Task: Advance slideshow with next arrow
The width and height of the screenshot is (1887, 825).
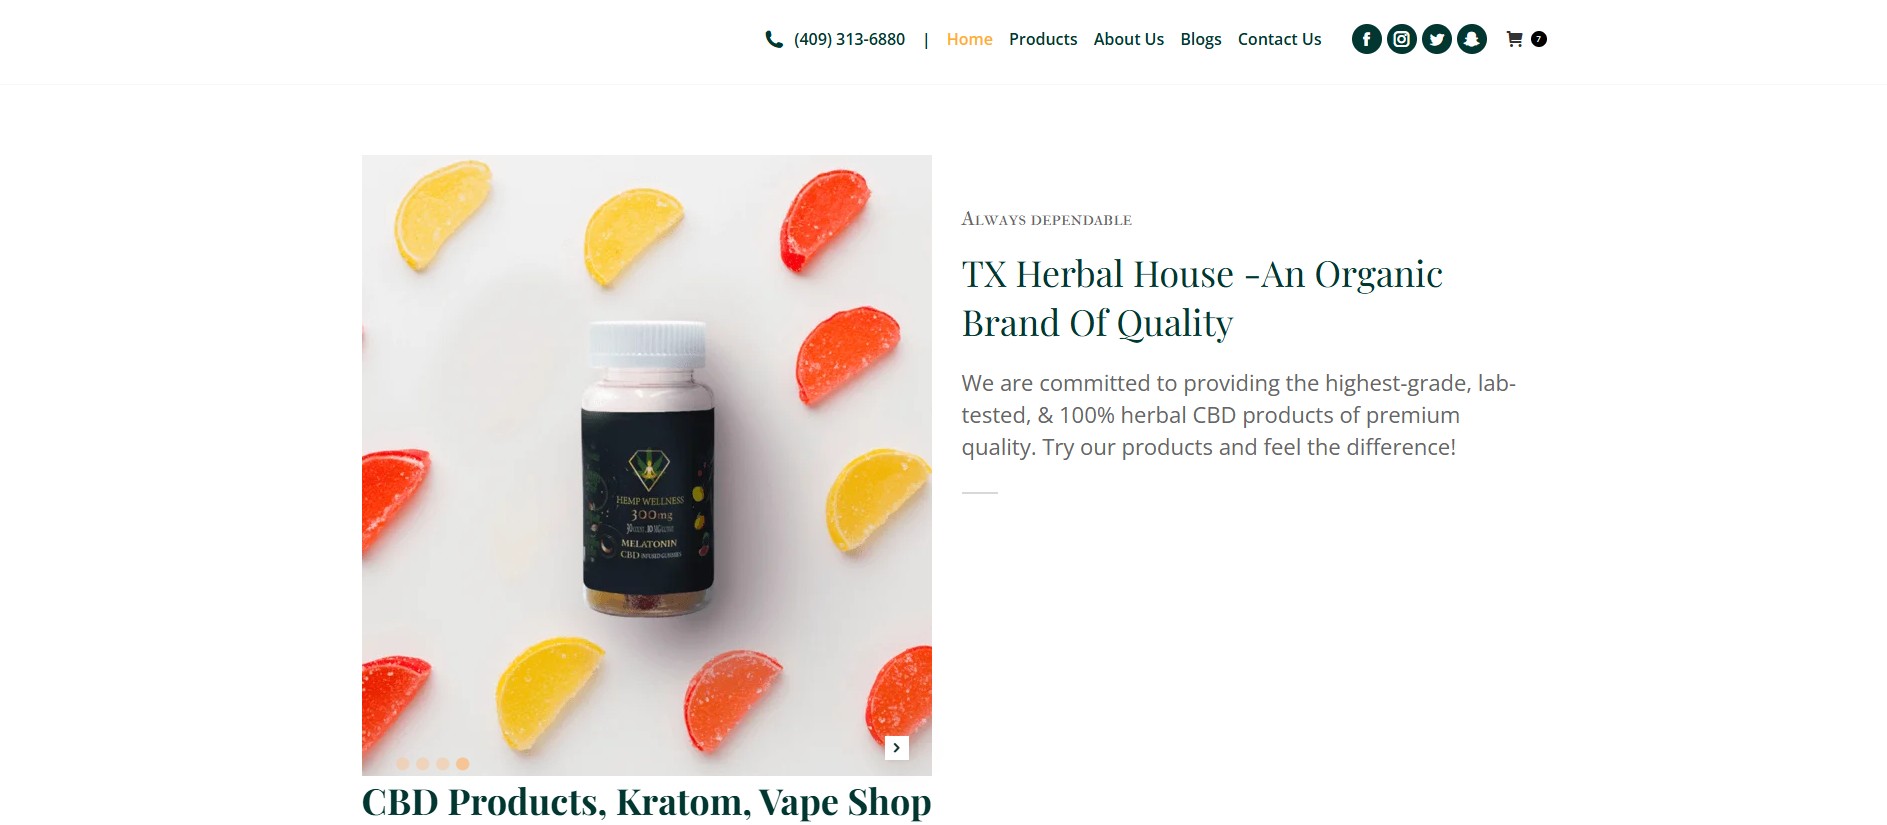Action: coord(896,747)
